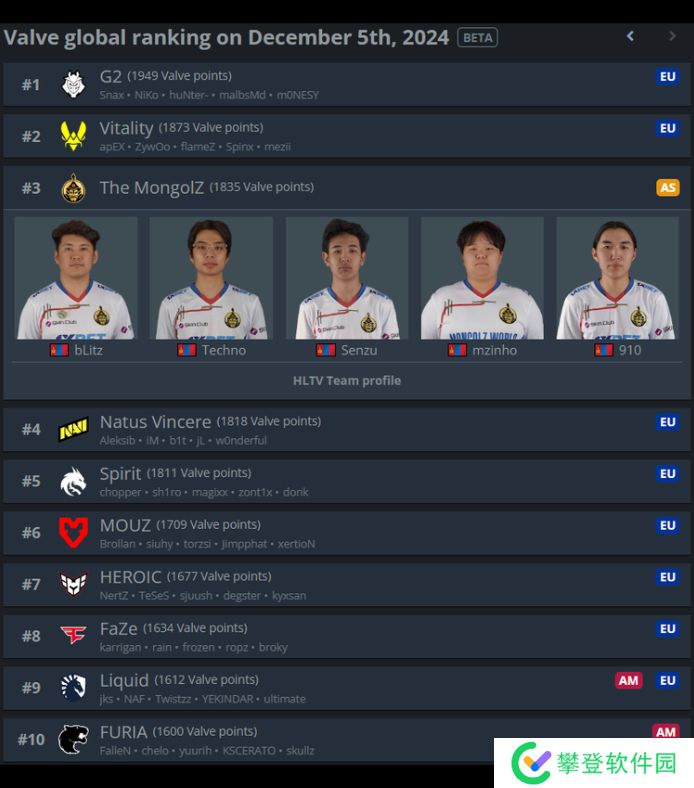The height and width of the screenshot is (788, 694).
Task: Click the HEROIC team logo
Action: (73, 584)
